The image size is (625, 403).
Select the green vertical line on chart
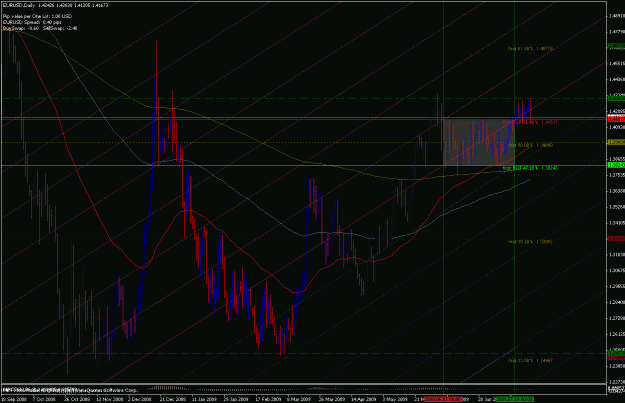tap(515, 191)
